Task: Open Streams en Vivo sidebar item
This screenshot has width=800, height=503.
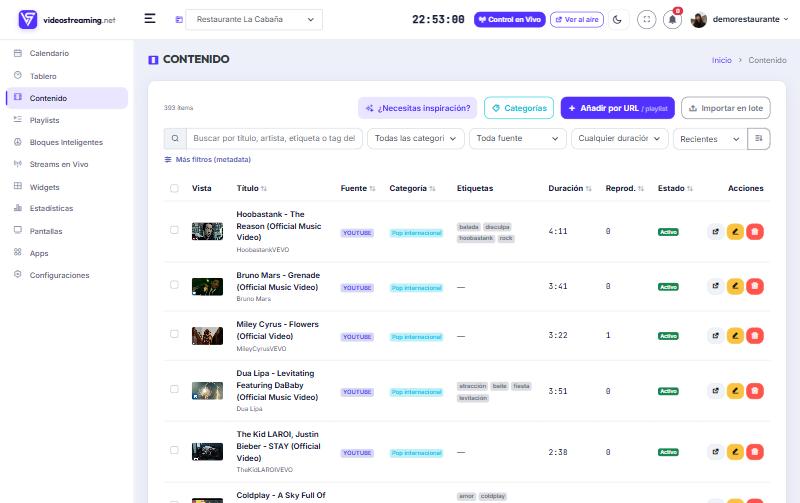Action: (x=66, y=164)
